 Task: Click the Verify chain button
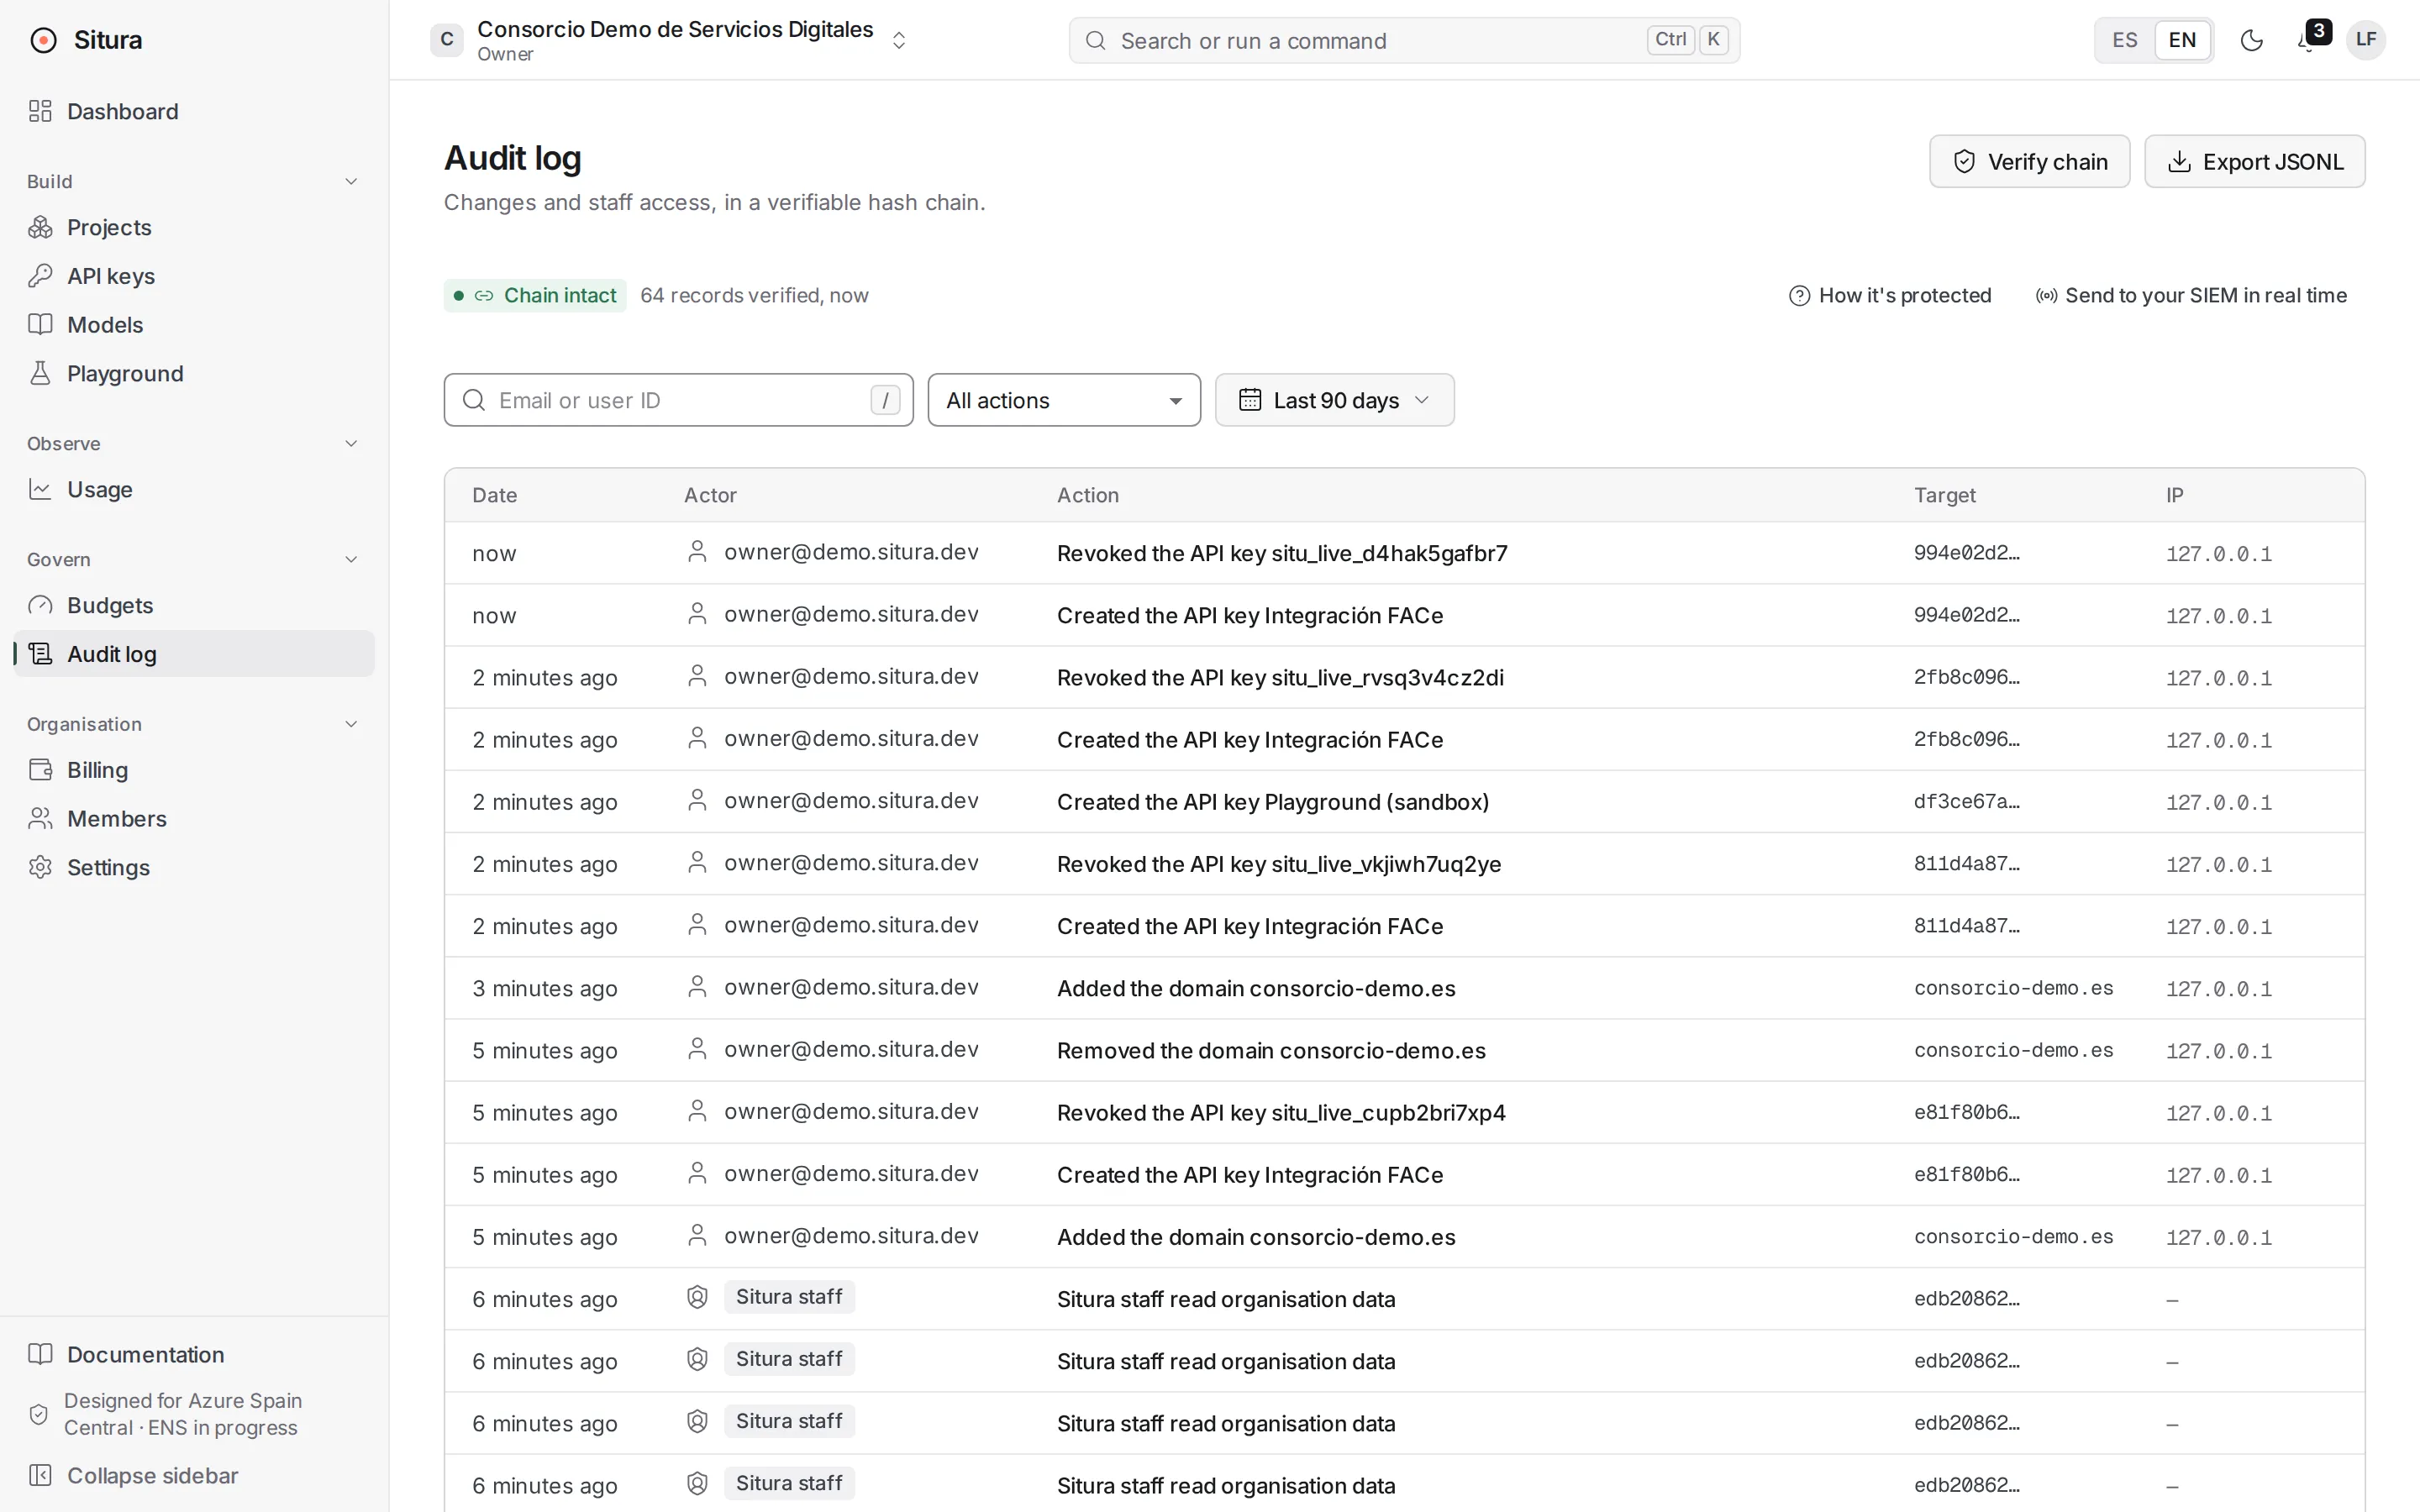2029,161
